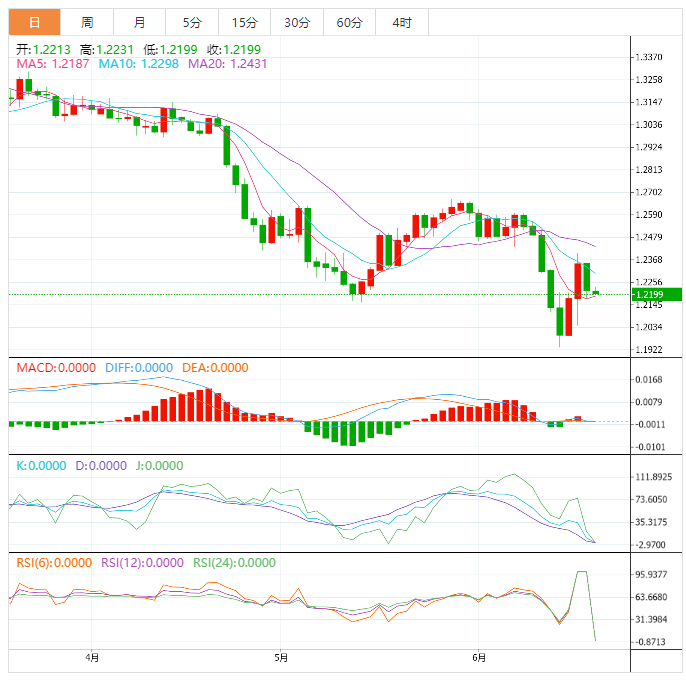
Task: Click the MA10: 1.2298 label
Action: 139,64
